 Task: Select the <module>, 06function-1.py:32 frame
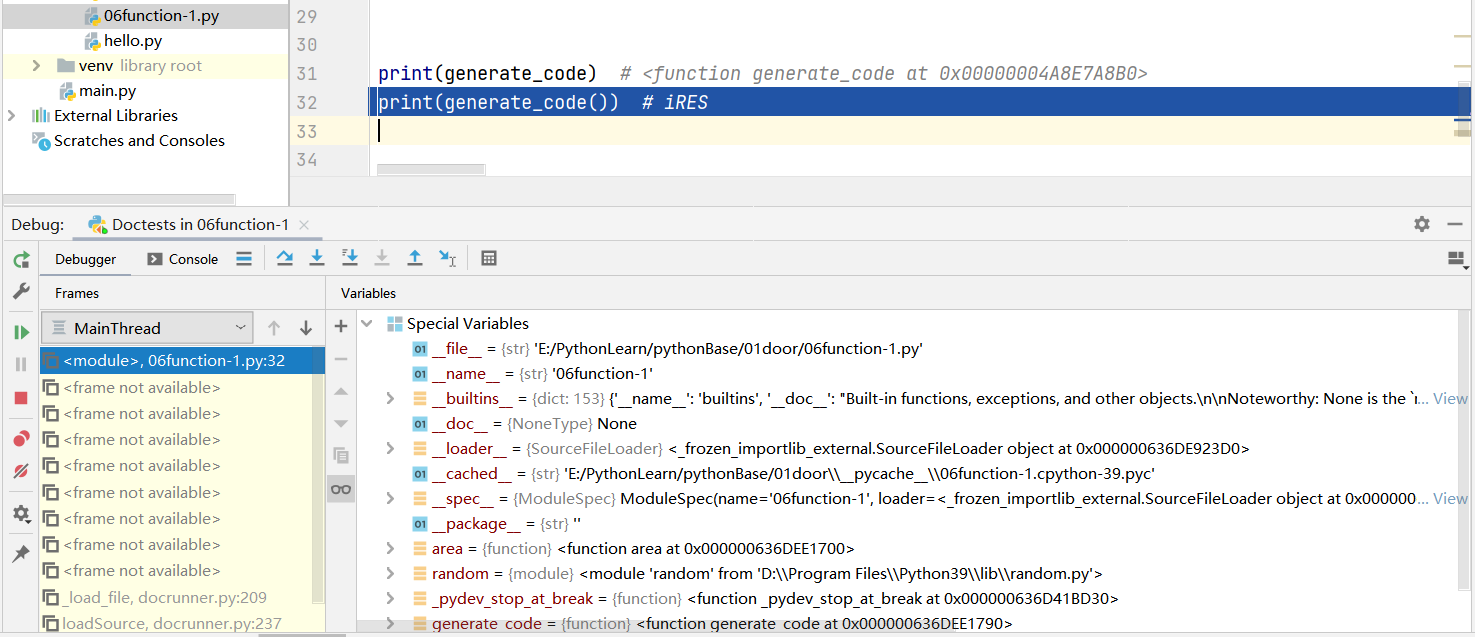(182, 361)
